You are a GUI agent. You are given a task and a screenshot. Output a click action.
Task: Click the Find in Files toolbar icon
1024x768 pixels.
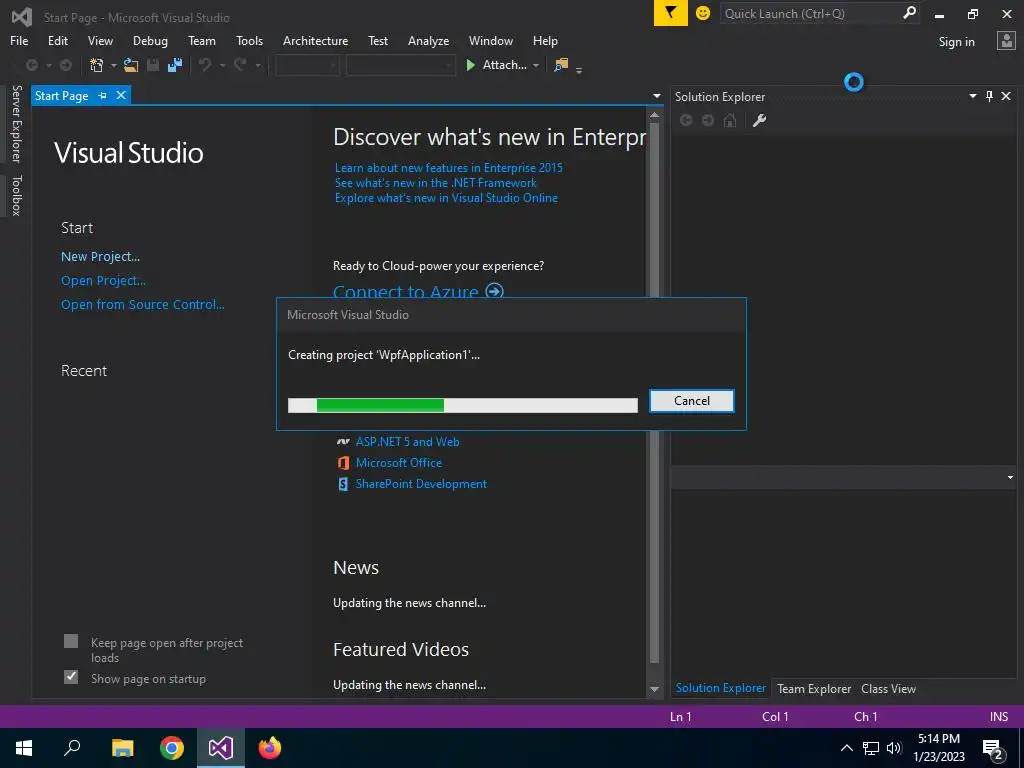[561, 65]
